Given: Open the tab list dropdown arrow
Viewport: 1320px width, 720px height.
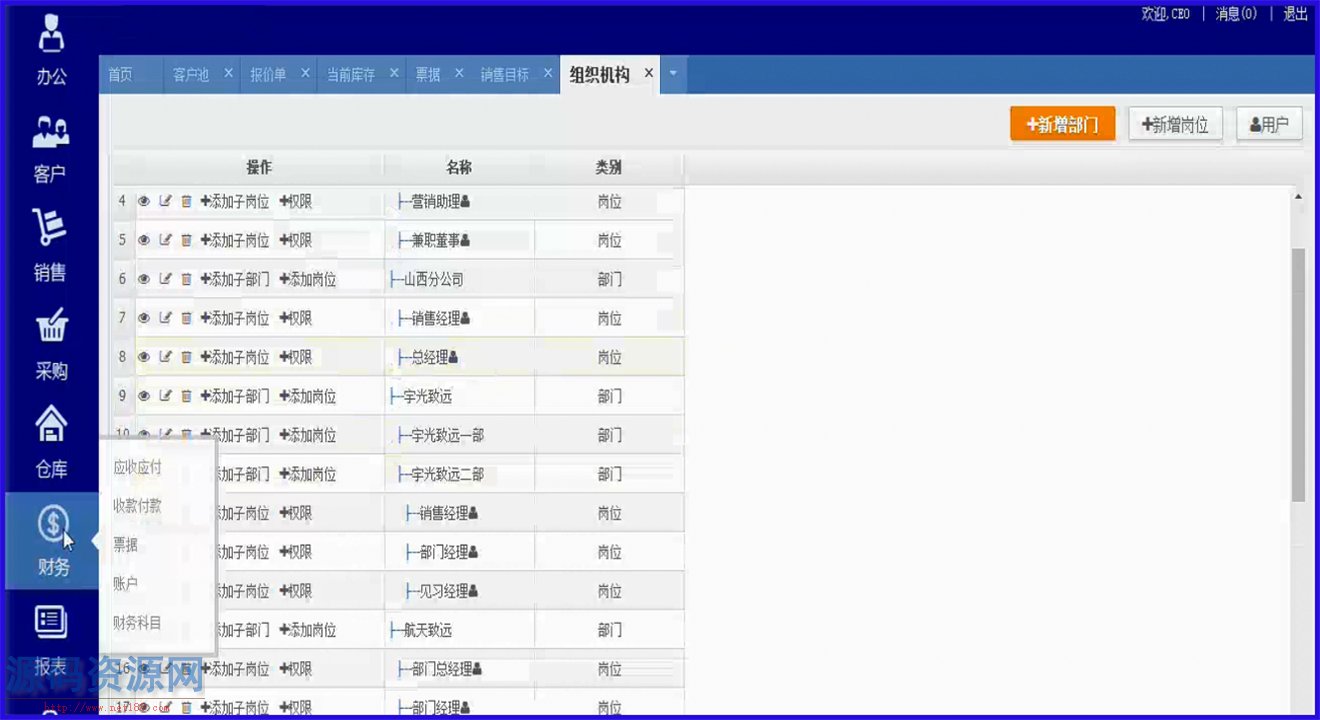Looking at the screenshot, I should [x=673, y=74].
